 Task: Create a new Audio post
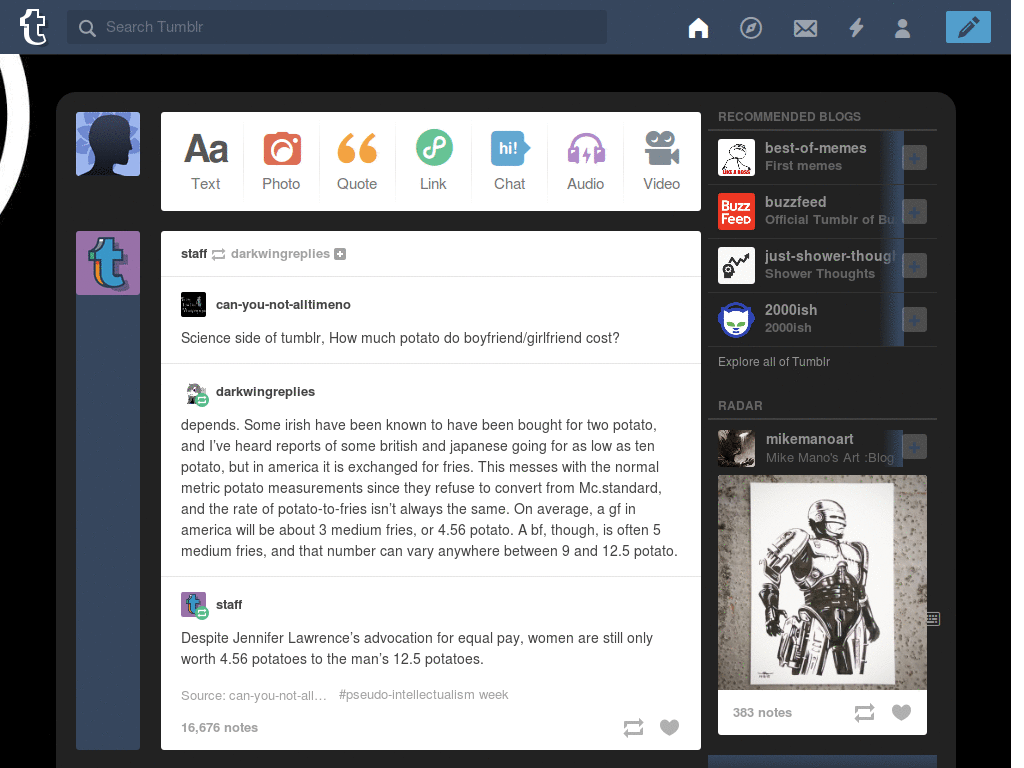586,161
